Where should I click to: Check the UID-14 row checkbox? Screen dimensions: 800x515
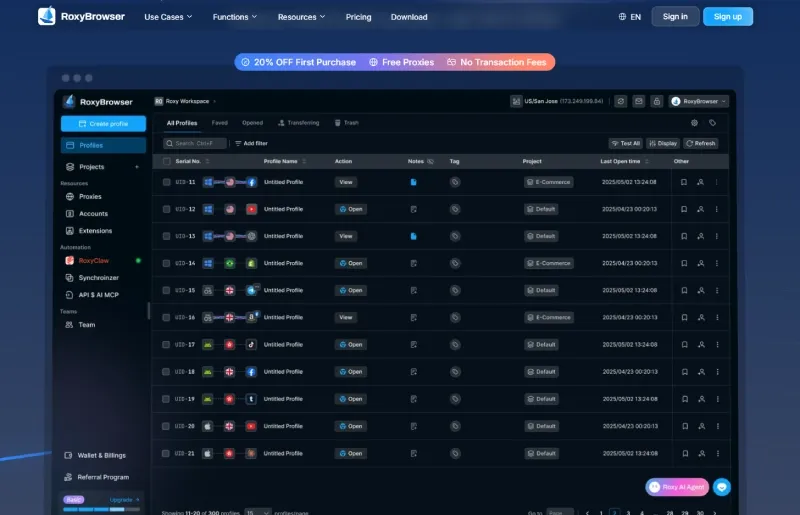coord(166,263)
